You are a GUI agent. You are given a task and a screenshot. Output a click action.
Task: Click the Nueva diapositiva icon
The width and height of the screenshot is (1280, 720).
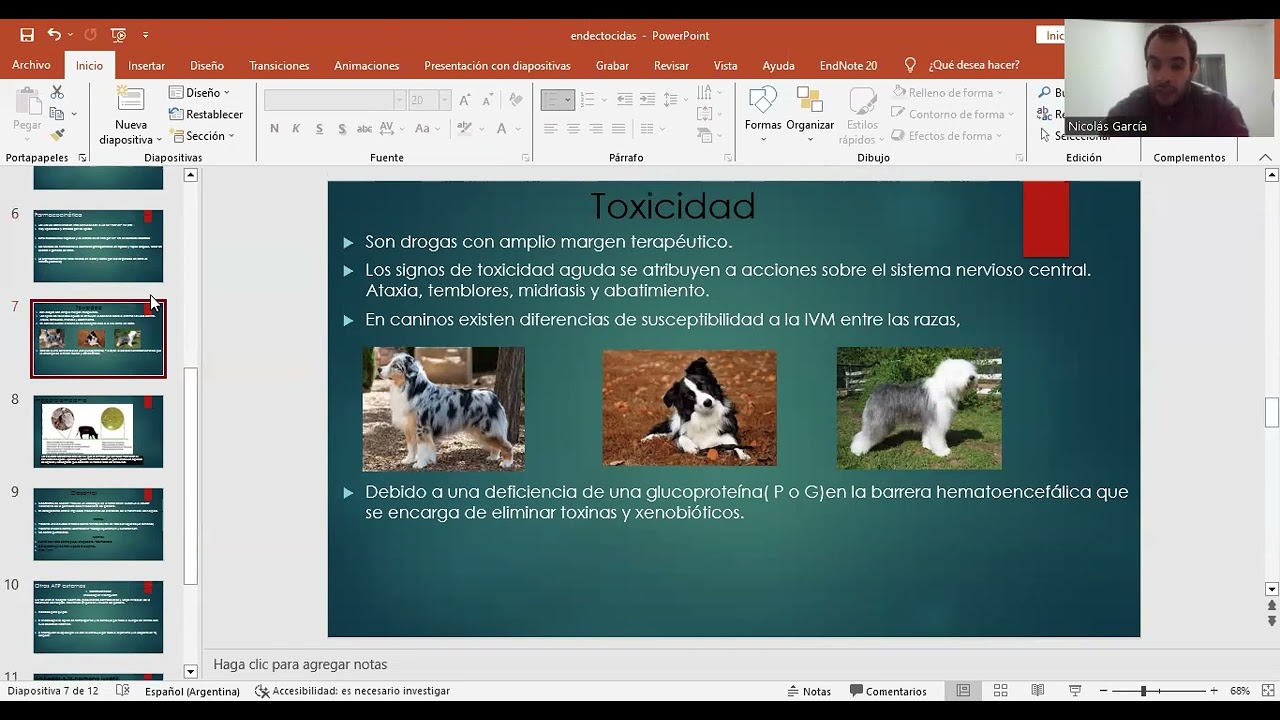[x=130, y=100]
